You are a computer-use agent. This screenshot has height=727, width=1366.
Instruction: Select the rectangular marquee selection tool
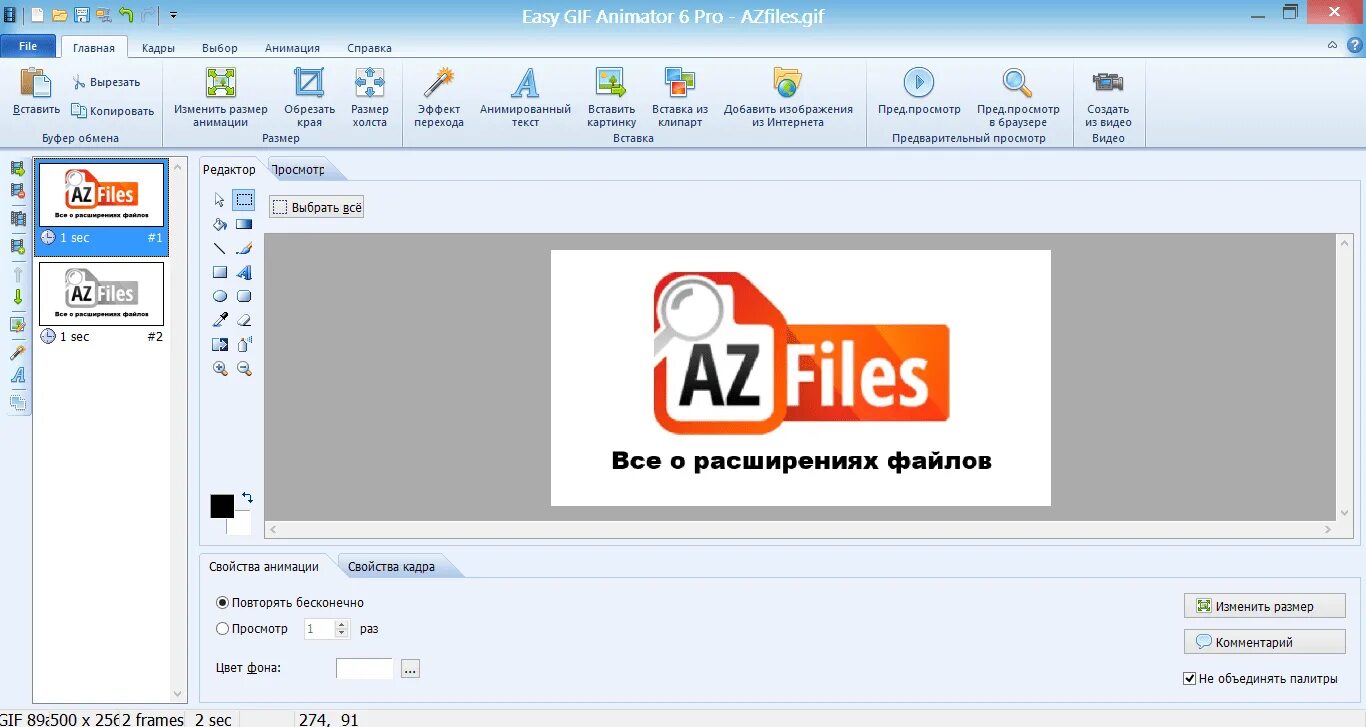click(x=244, y=200)
